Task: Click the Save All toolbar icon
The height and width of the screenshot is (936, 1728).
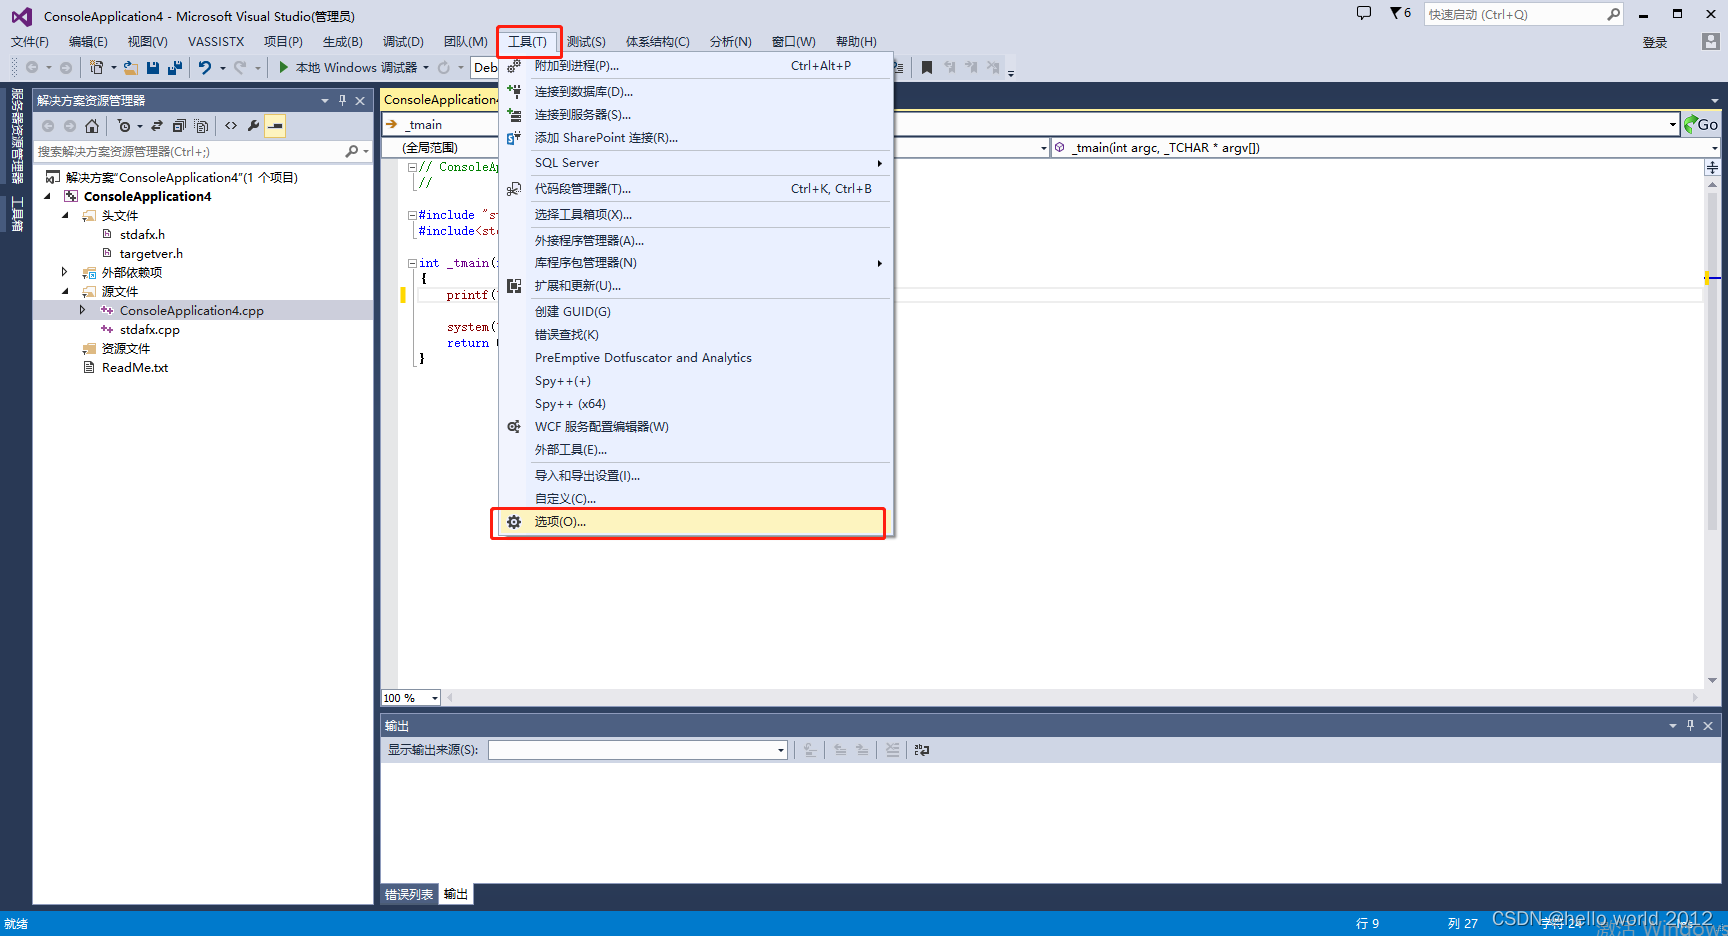Action: pos(175,67)
